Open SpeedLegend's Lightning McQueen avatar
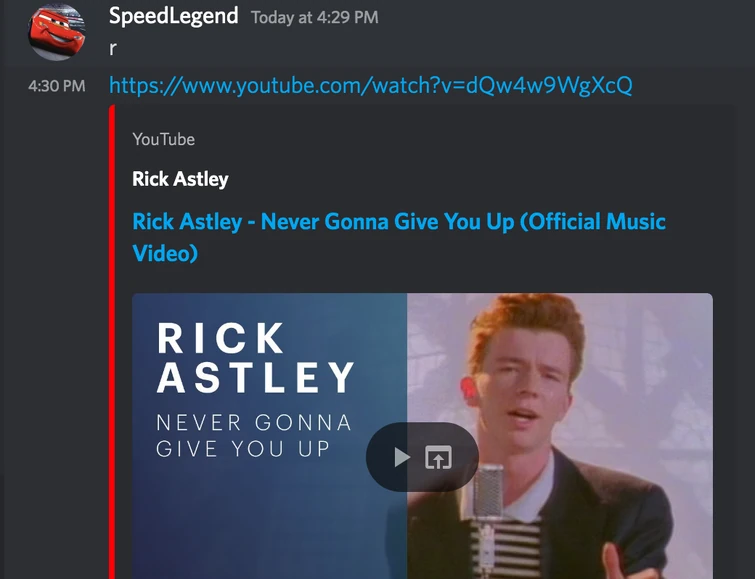Viewport: 755px width, 579px height. [57, 32]
